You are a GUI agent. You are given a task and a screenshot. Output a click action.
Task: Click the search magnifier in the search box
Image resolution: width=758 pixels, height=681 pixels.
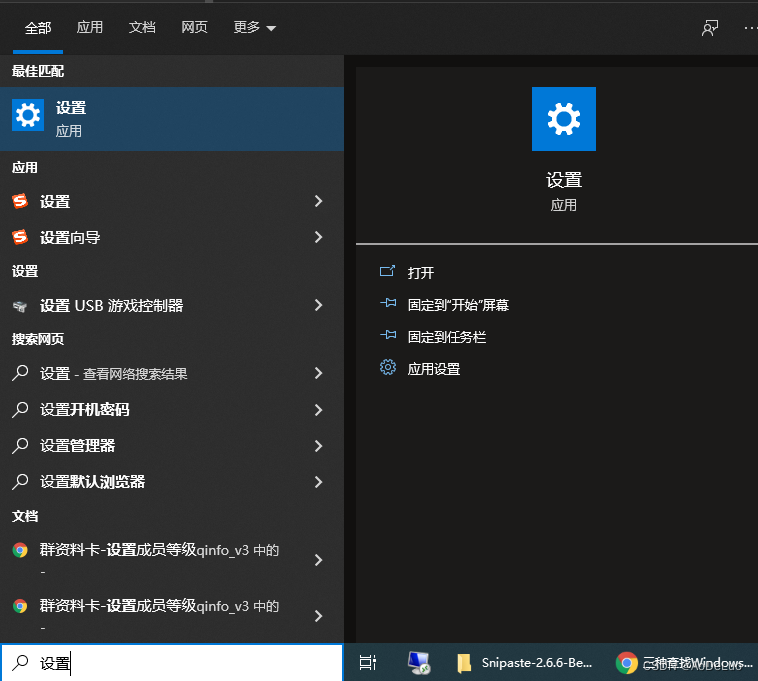[x=20, y=663]
